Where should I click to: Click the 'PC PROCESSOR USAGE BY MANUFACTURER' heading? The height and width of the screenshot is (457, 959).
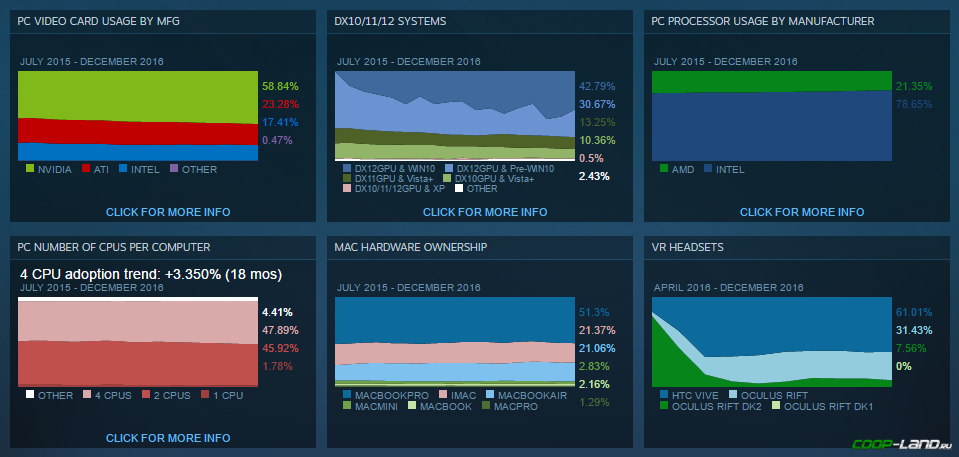[x=763, y=21]
